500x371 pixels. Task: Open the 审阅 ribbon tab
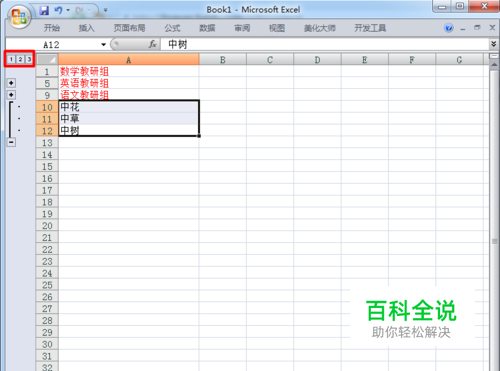[x=242, y=28]
